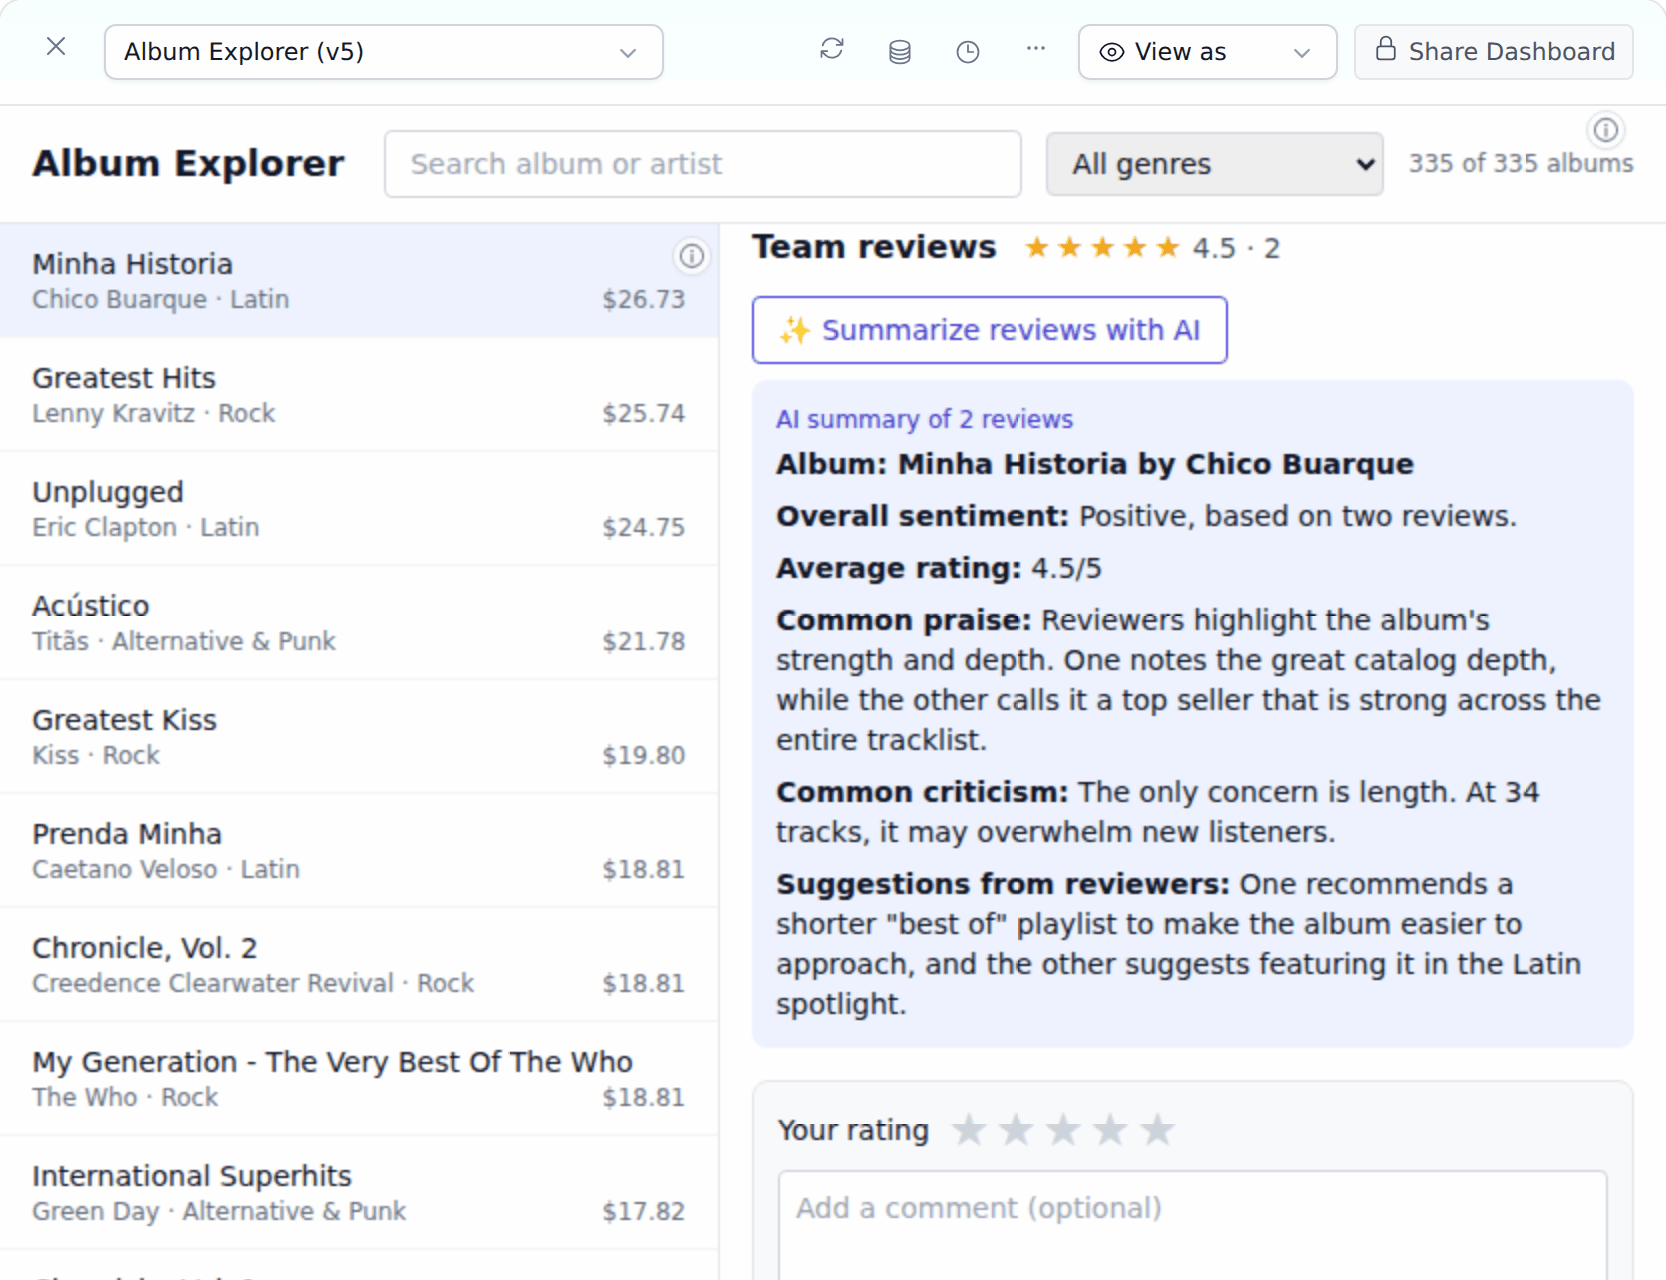Click the $19.80 price of Greatest Kiss
The image size is (1666, 1280).
643,756
